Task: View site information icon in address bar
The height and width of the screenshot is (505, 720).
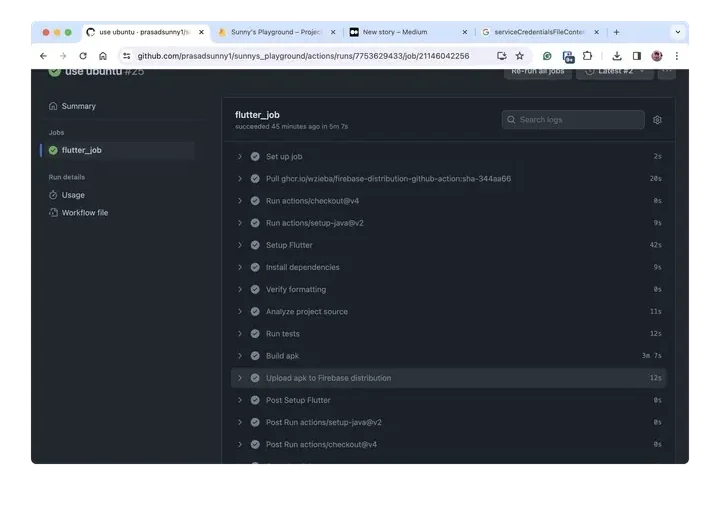Action: [126, 56]
